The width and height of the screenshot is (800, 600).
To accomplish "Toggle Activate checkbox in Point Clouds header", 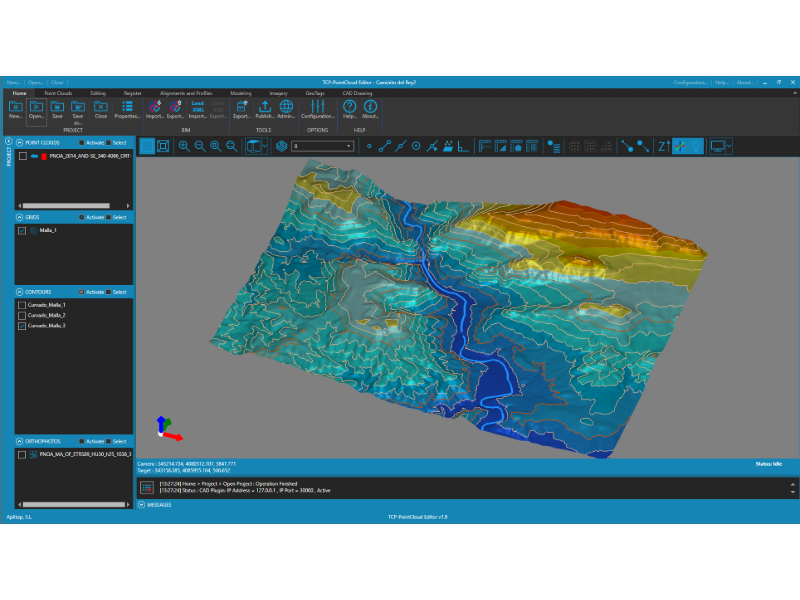I will 82,143.
